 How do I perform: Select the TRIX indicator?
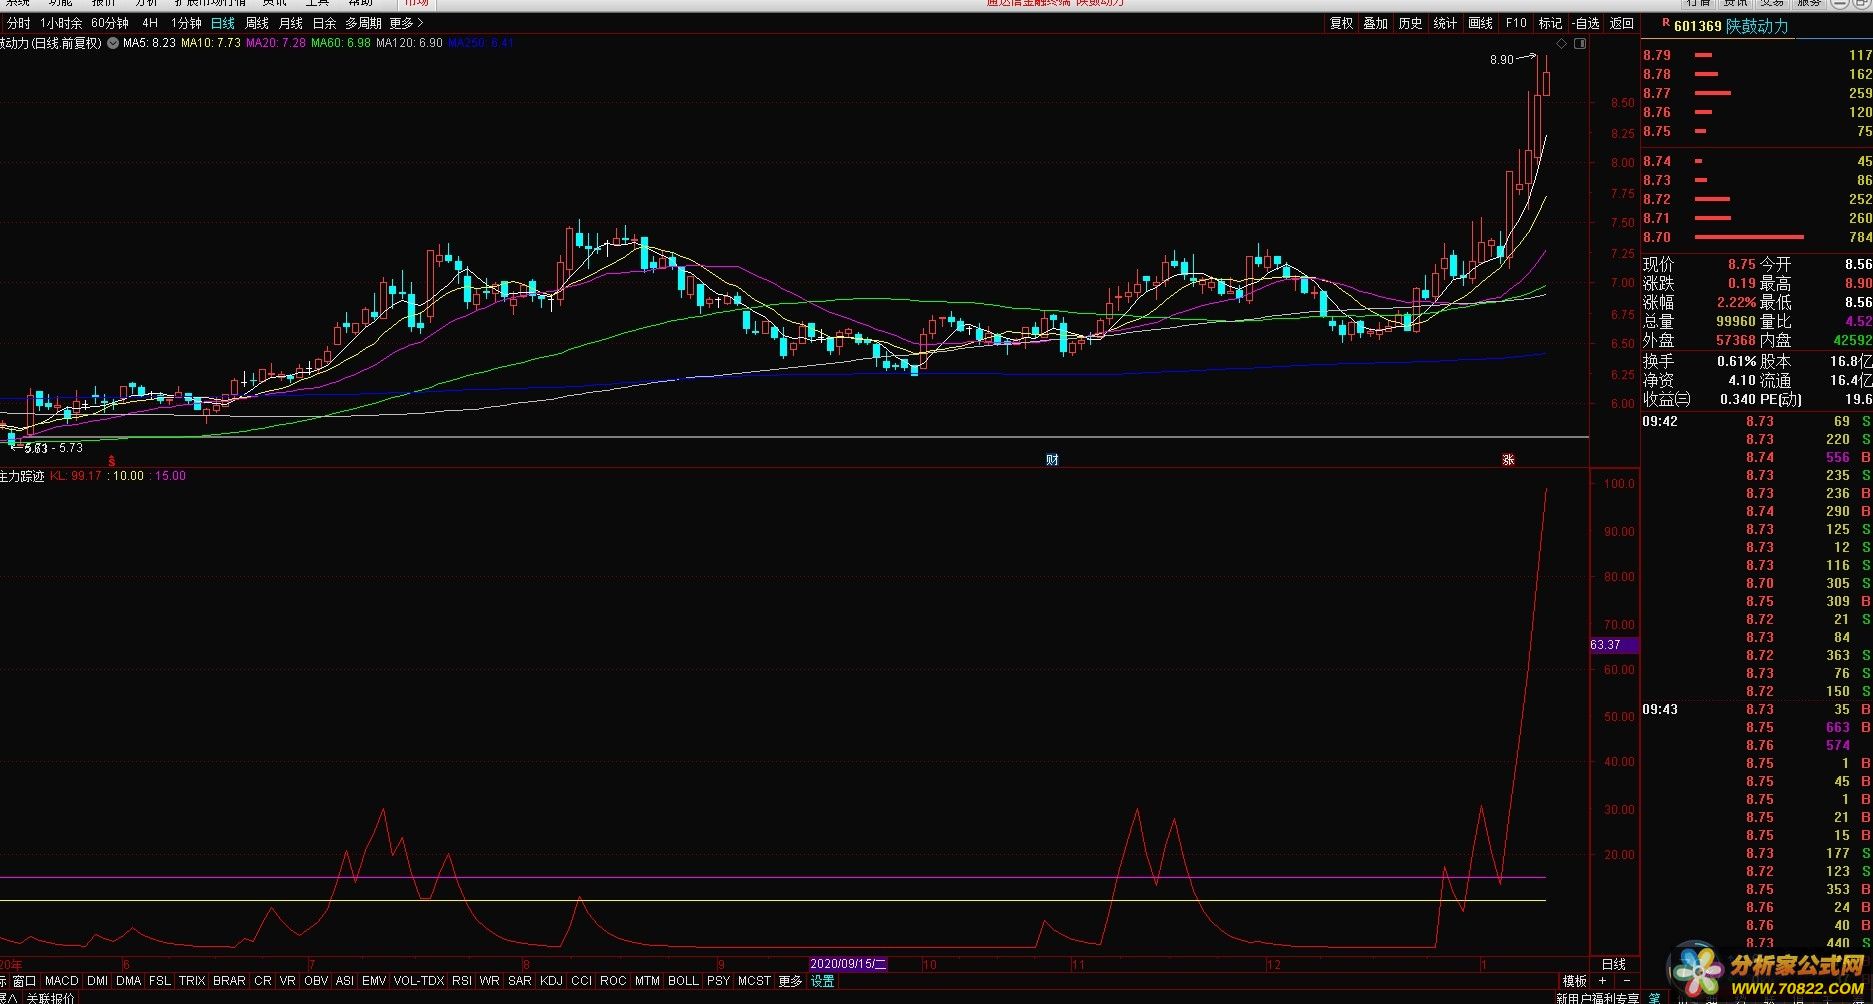192,981
